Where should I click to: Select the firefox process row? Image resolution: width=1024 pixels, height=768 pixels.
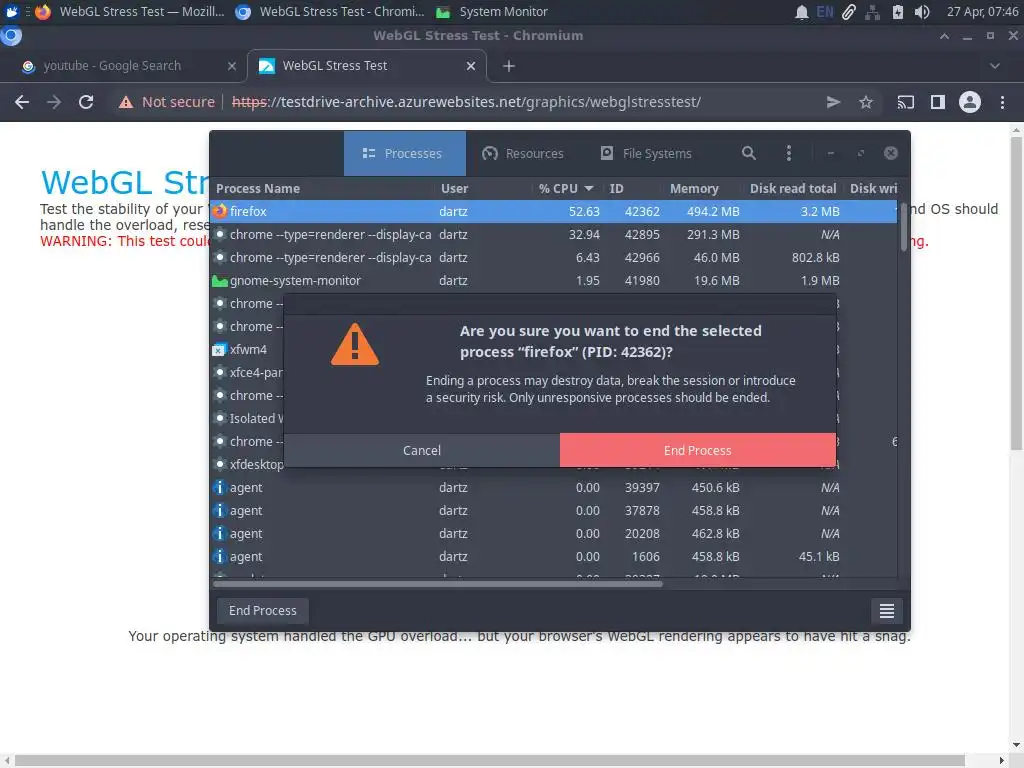point(554,212)
